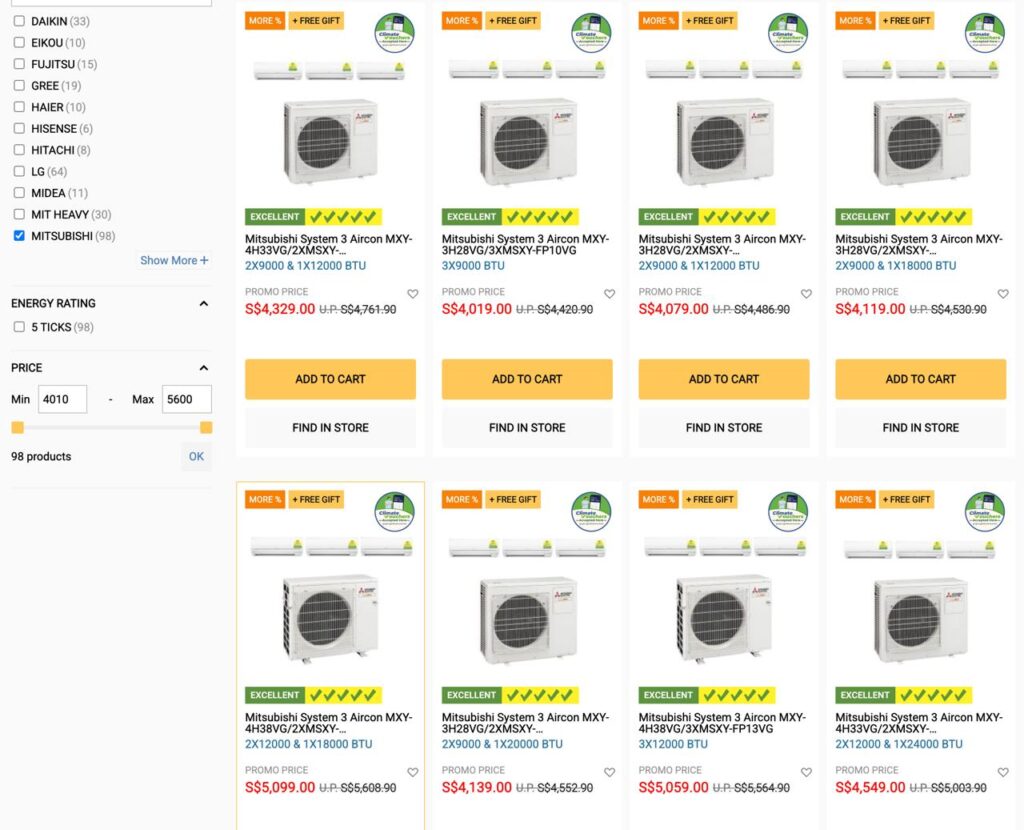Image resolution: width=1024 pixels, height=830 pixels.
Task: Collapse the ENERGY RATING section
Action: point(204,304)
